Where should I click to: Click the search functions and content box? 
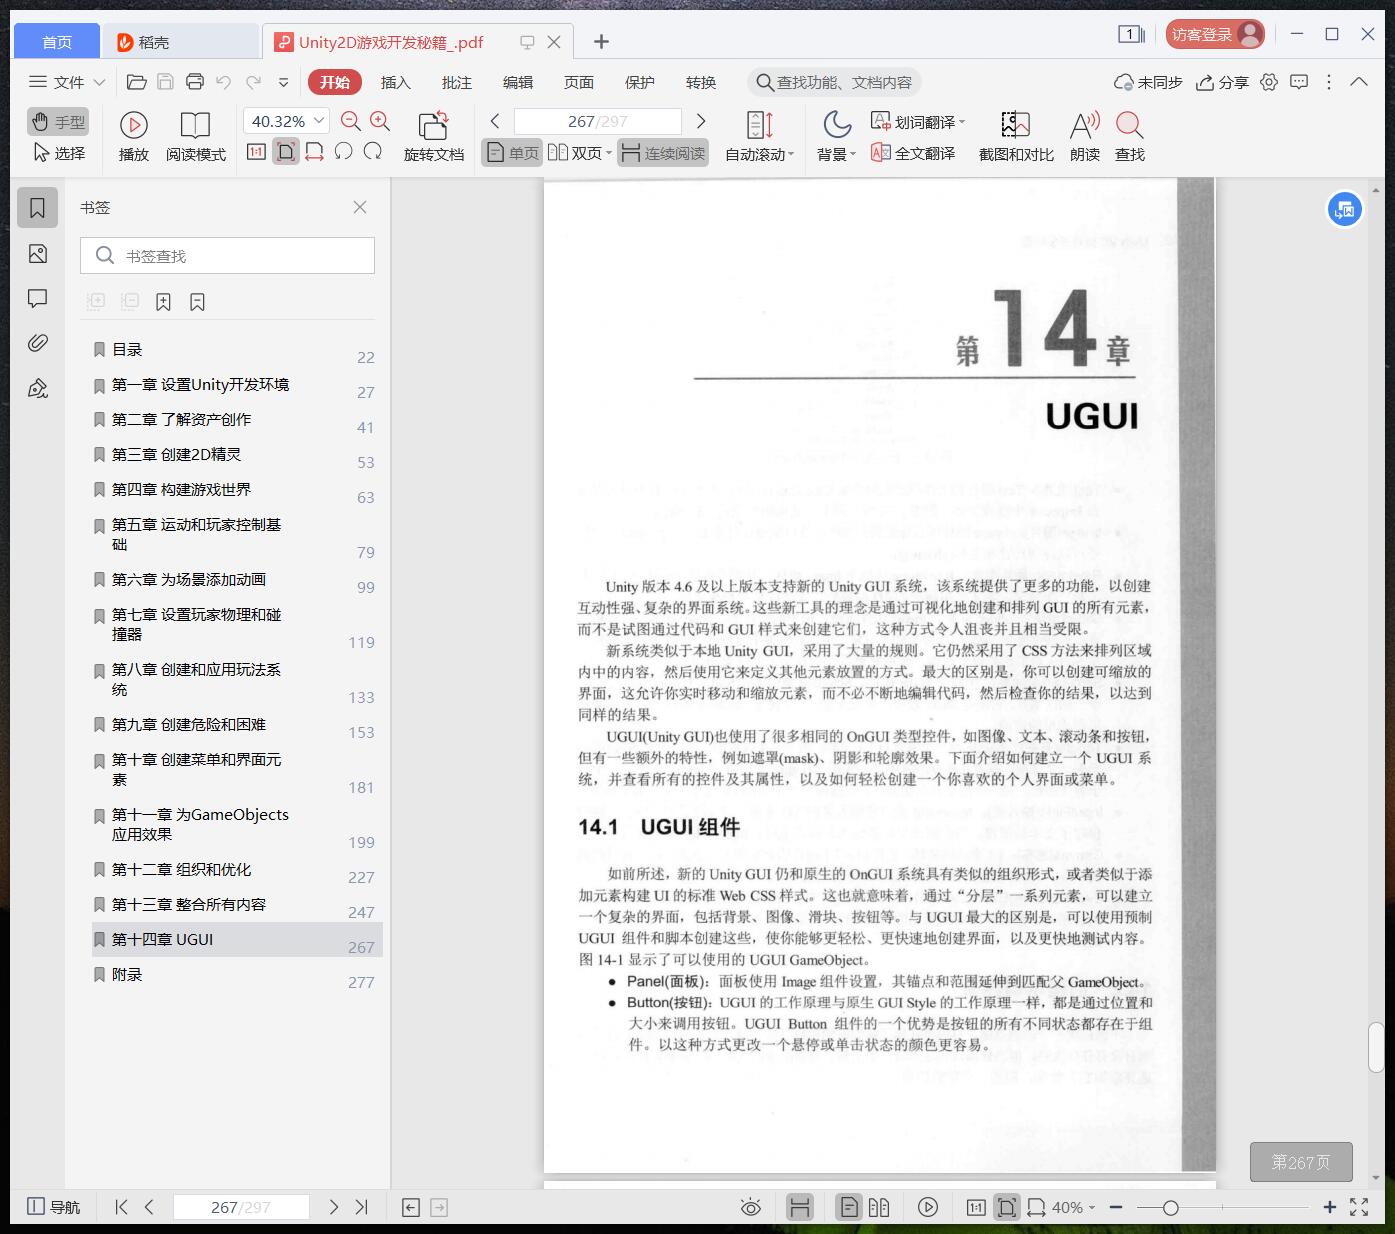coord(834,82)
